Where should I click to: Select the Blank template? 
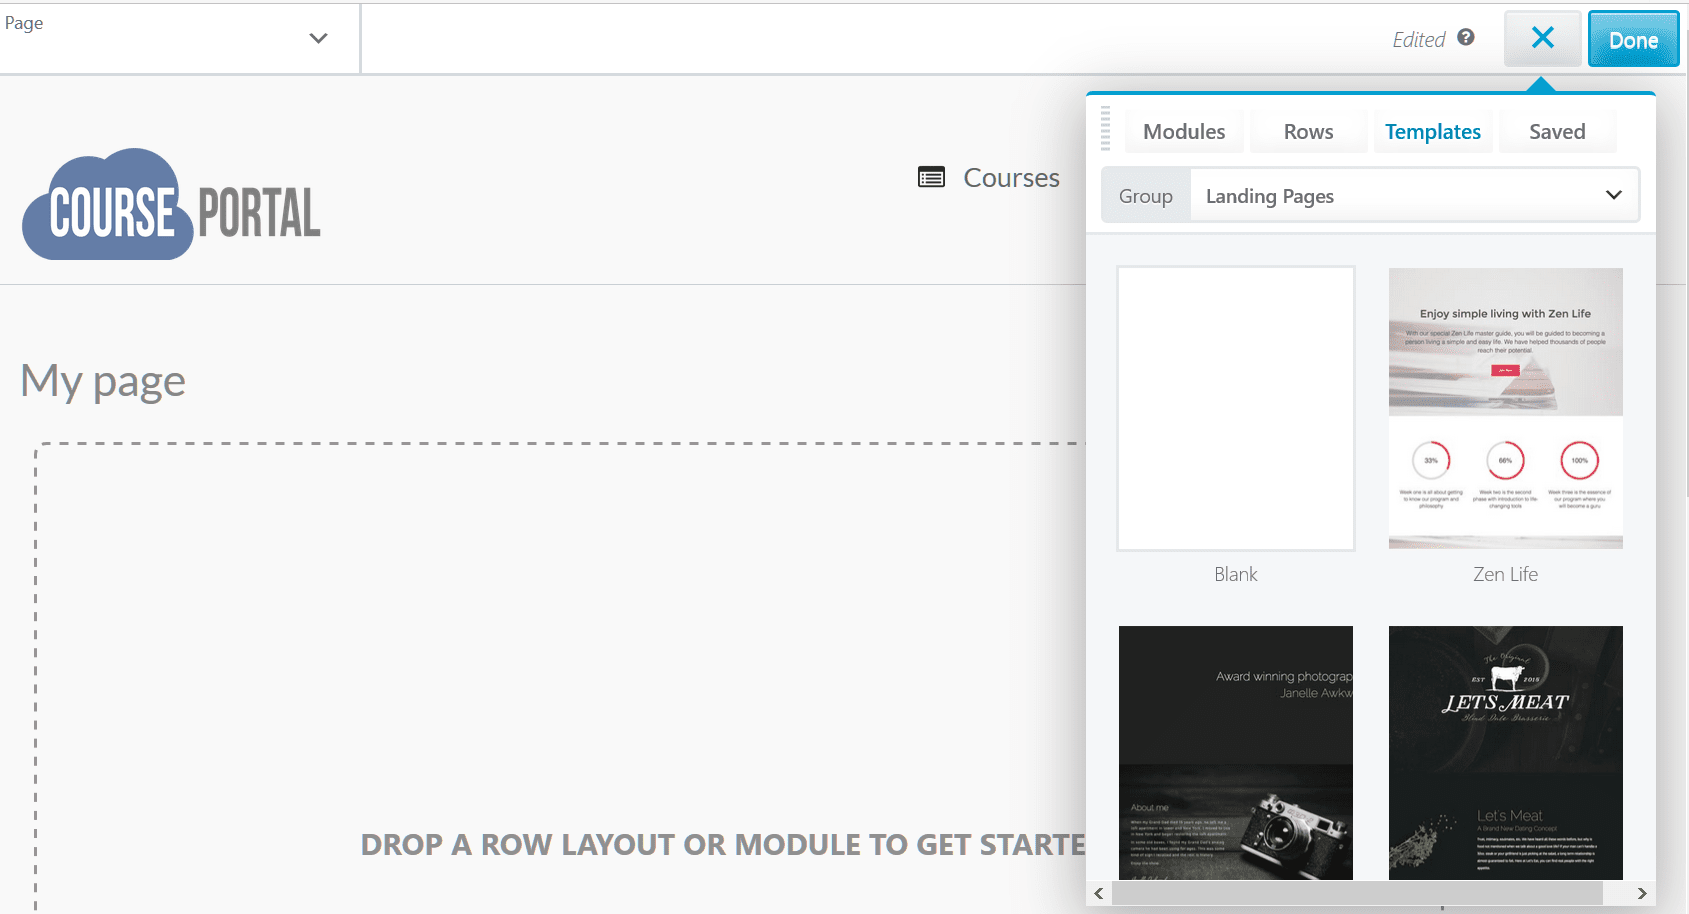(x=1235, y=409)
